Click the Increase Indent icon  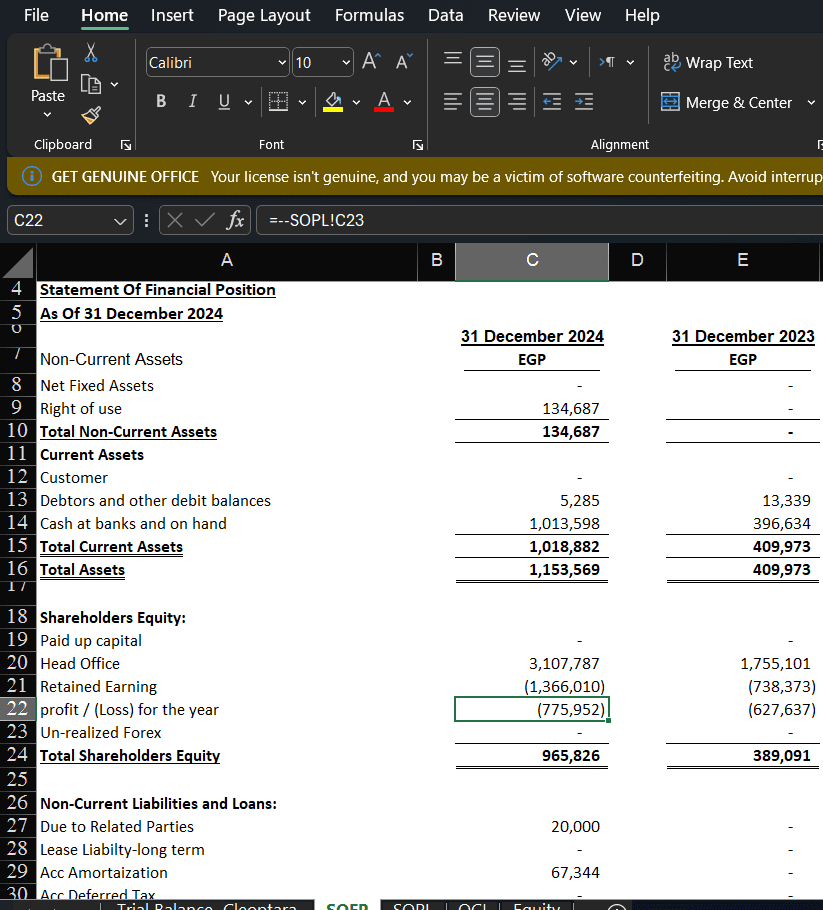click(584, 102)
